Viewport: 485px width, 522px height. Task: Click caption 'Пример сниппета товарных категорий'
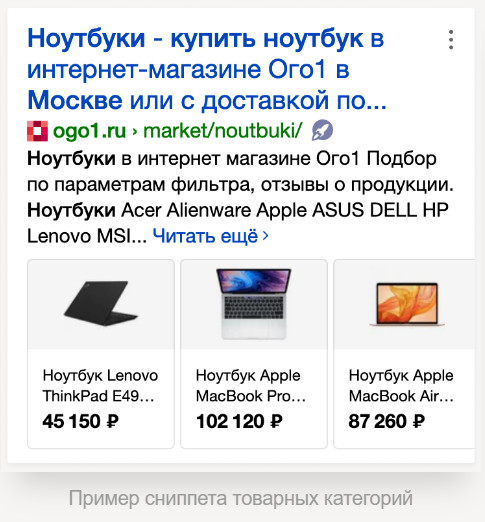241,498
